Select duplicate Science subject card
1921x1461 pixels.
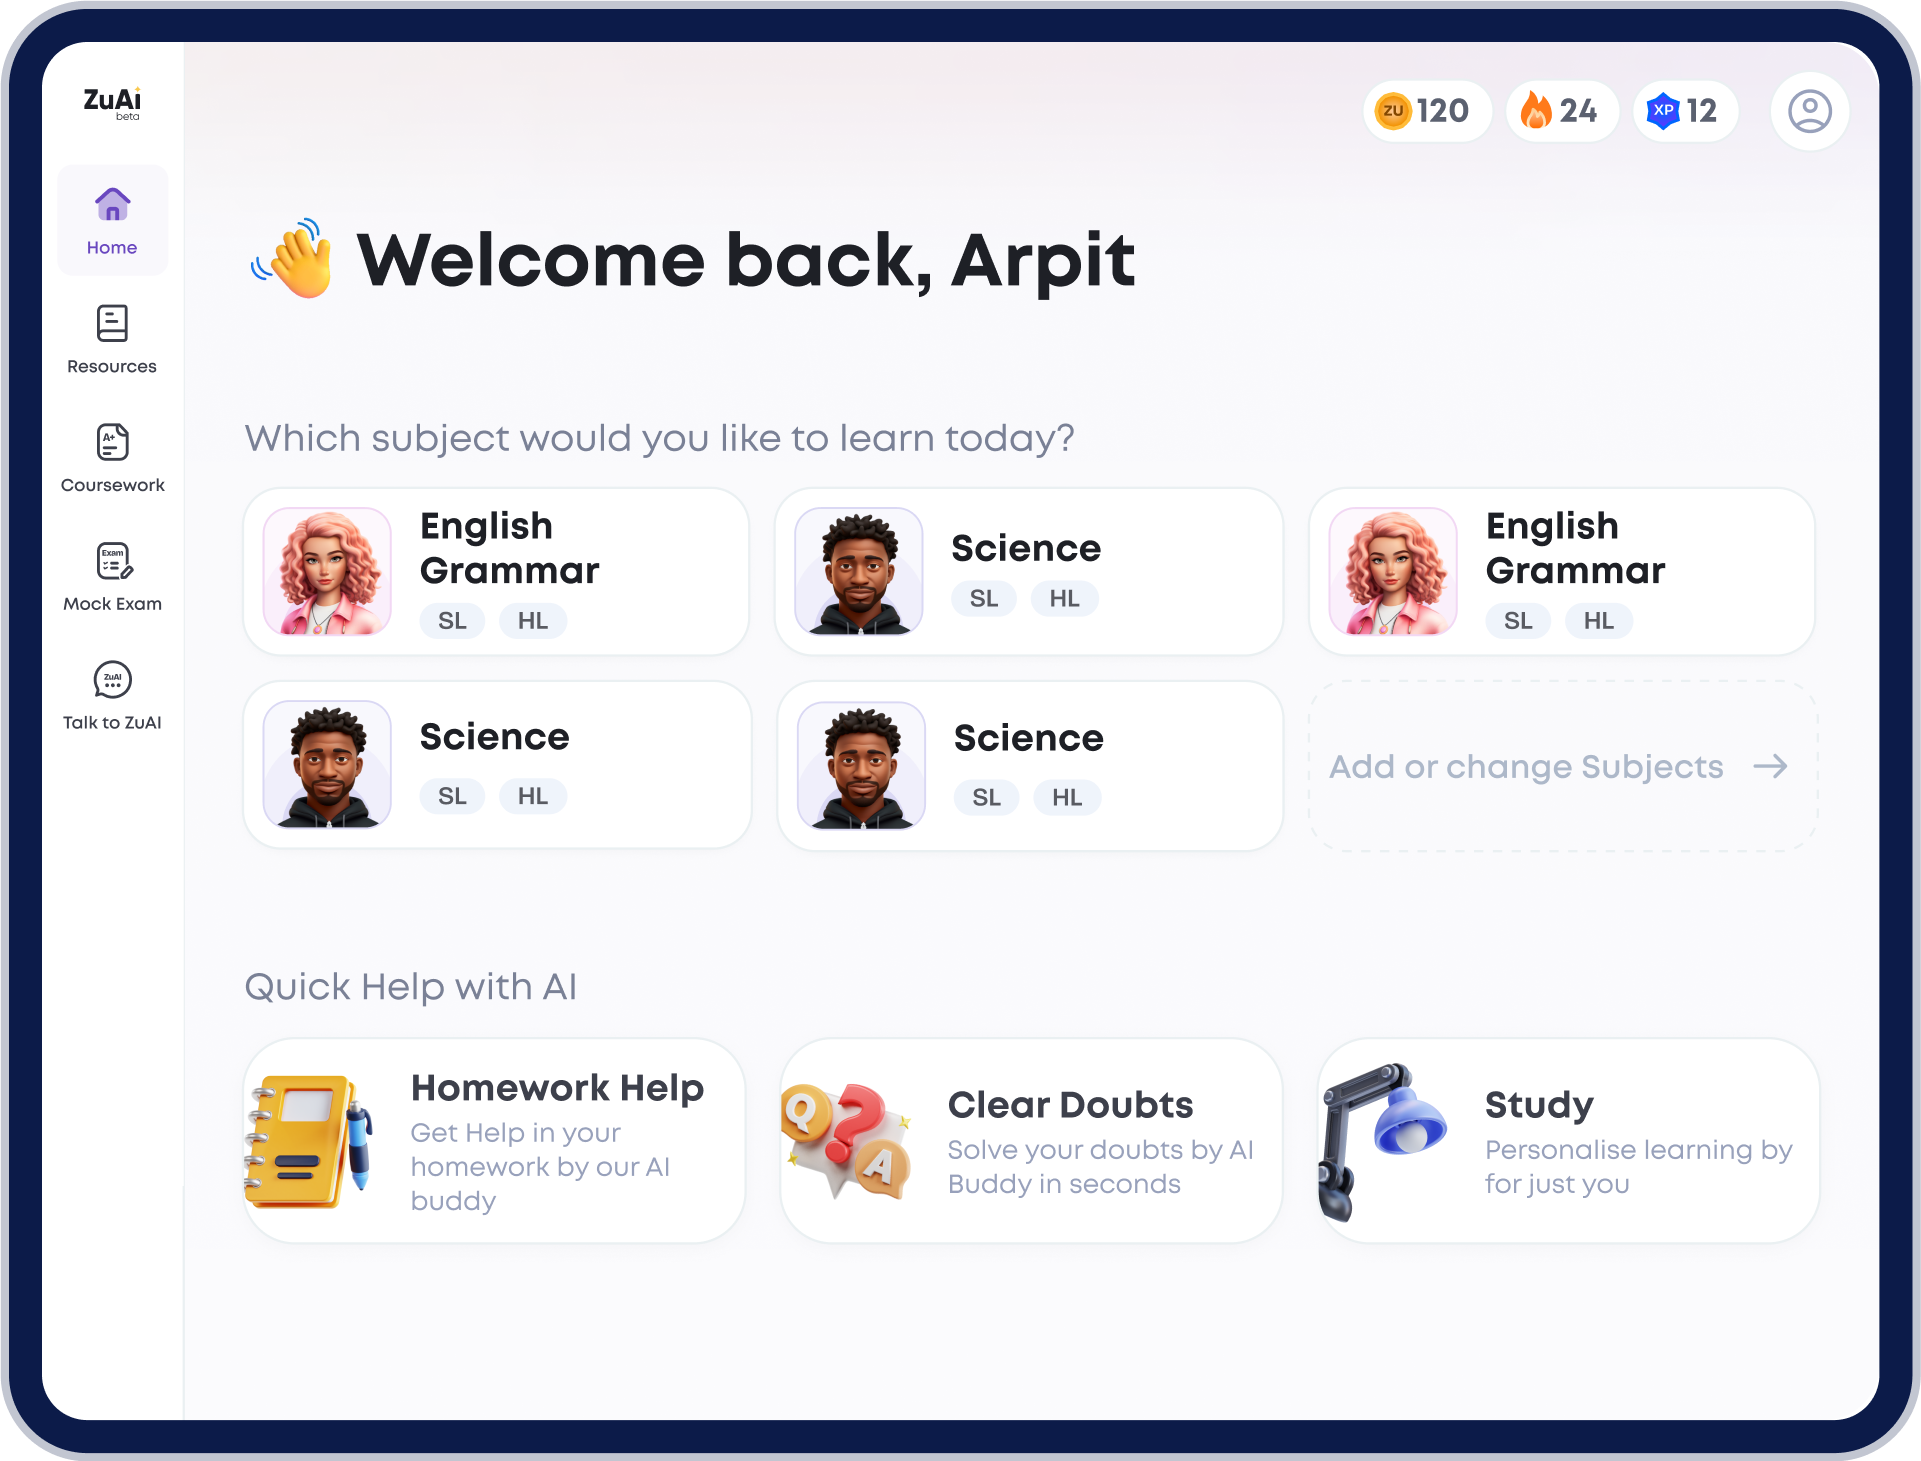pyautogui.click(x=1028, y=767)
